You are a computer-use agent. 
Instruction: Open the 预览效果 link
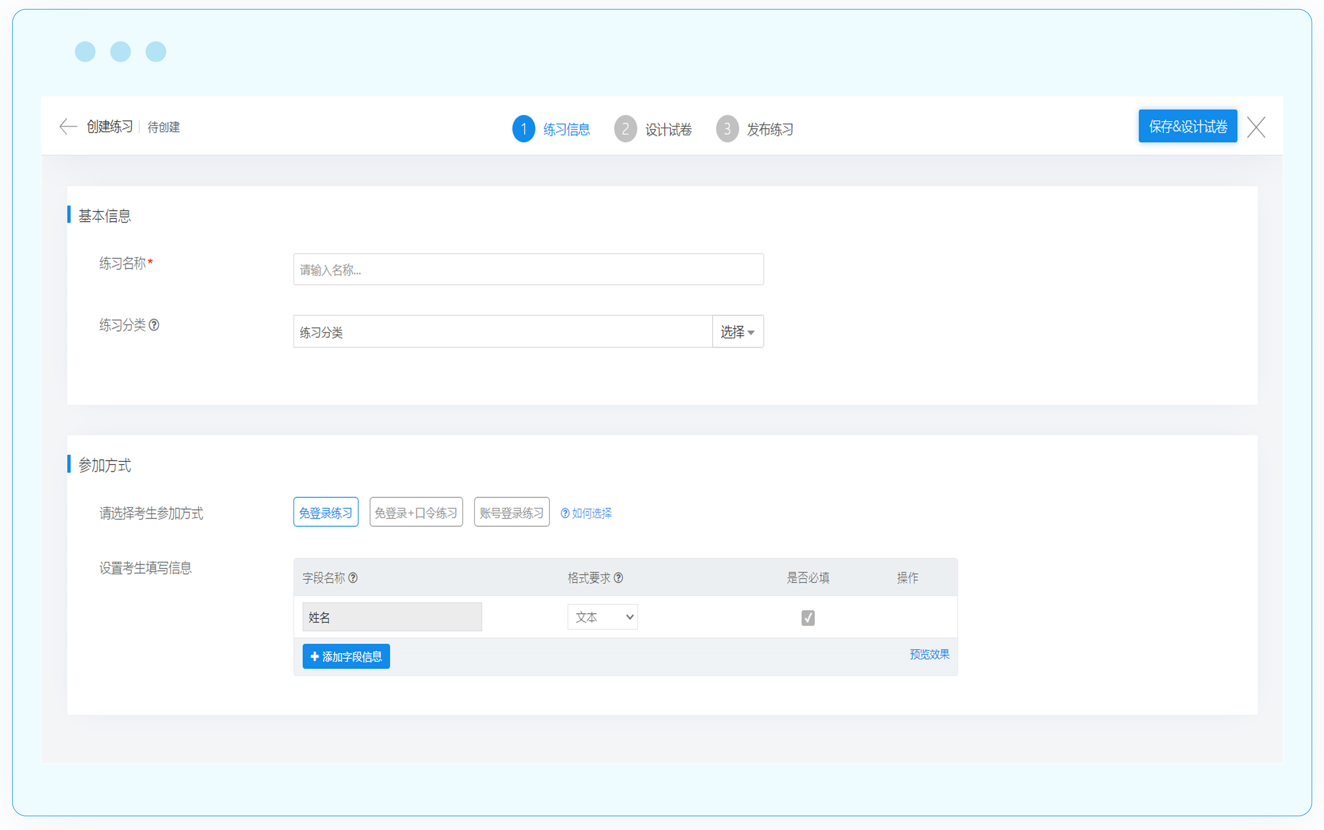929,655
